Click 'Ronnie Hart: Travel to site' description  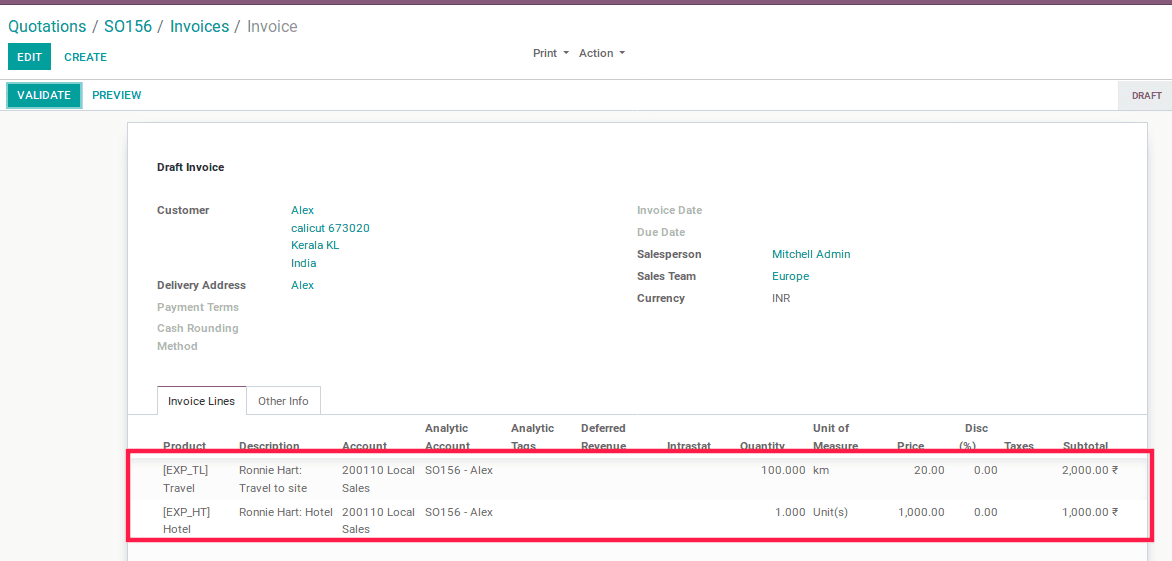pyautogui.click(x=273, y=479)
